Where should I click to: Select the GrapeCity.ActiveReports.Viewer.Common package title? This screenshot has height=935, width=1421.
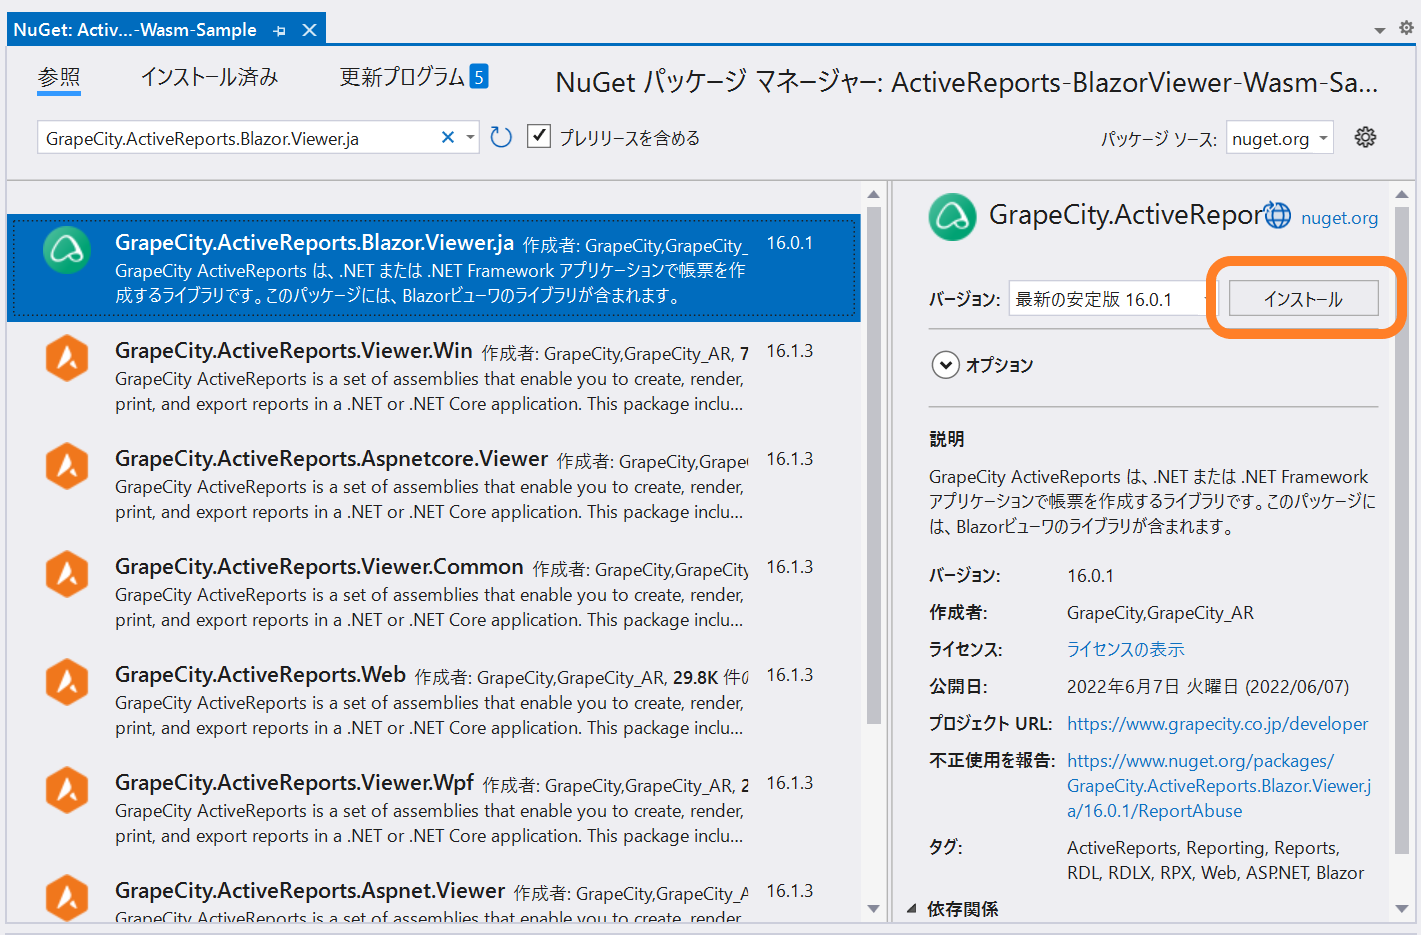[x=319, y=566]
